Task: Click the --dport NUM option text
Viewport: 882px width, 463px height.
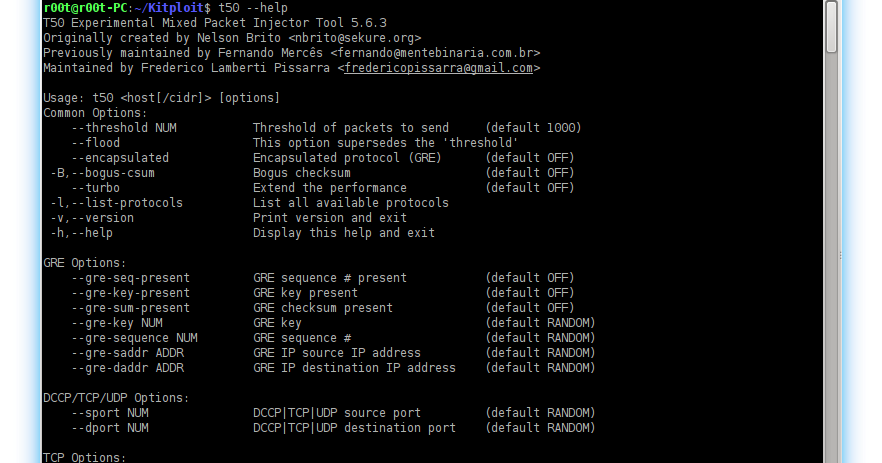Action: (x=110, y=428)
